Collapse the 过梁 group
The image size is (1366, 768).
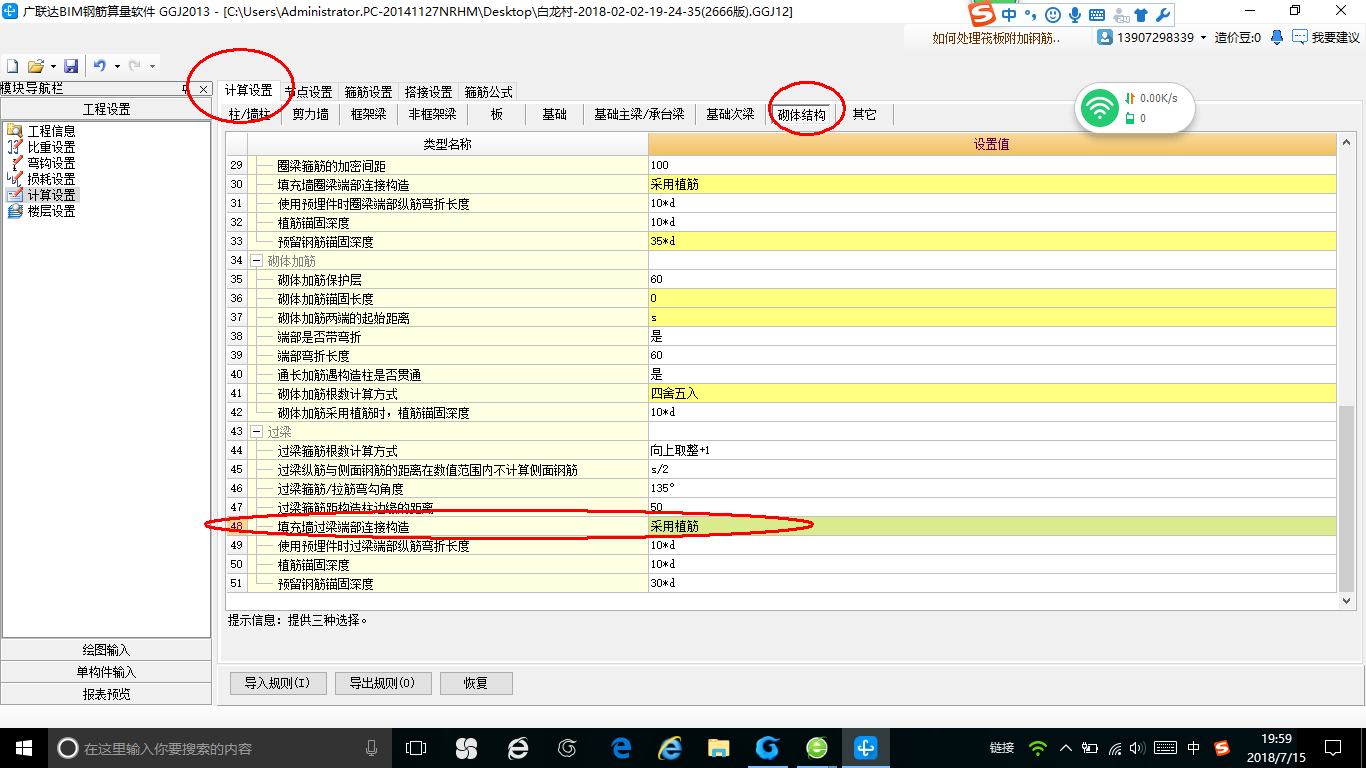tap(256, 432)
